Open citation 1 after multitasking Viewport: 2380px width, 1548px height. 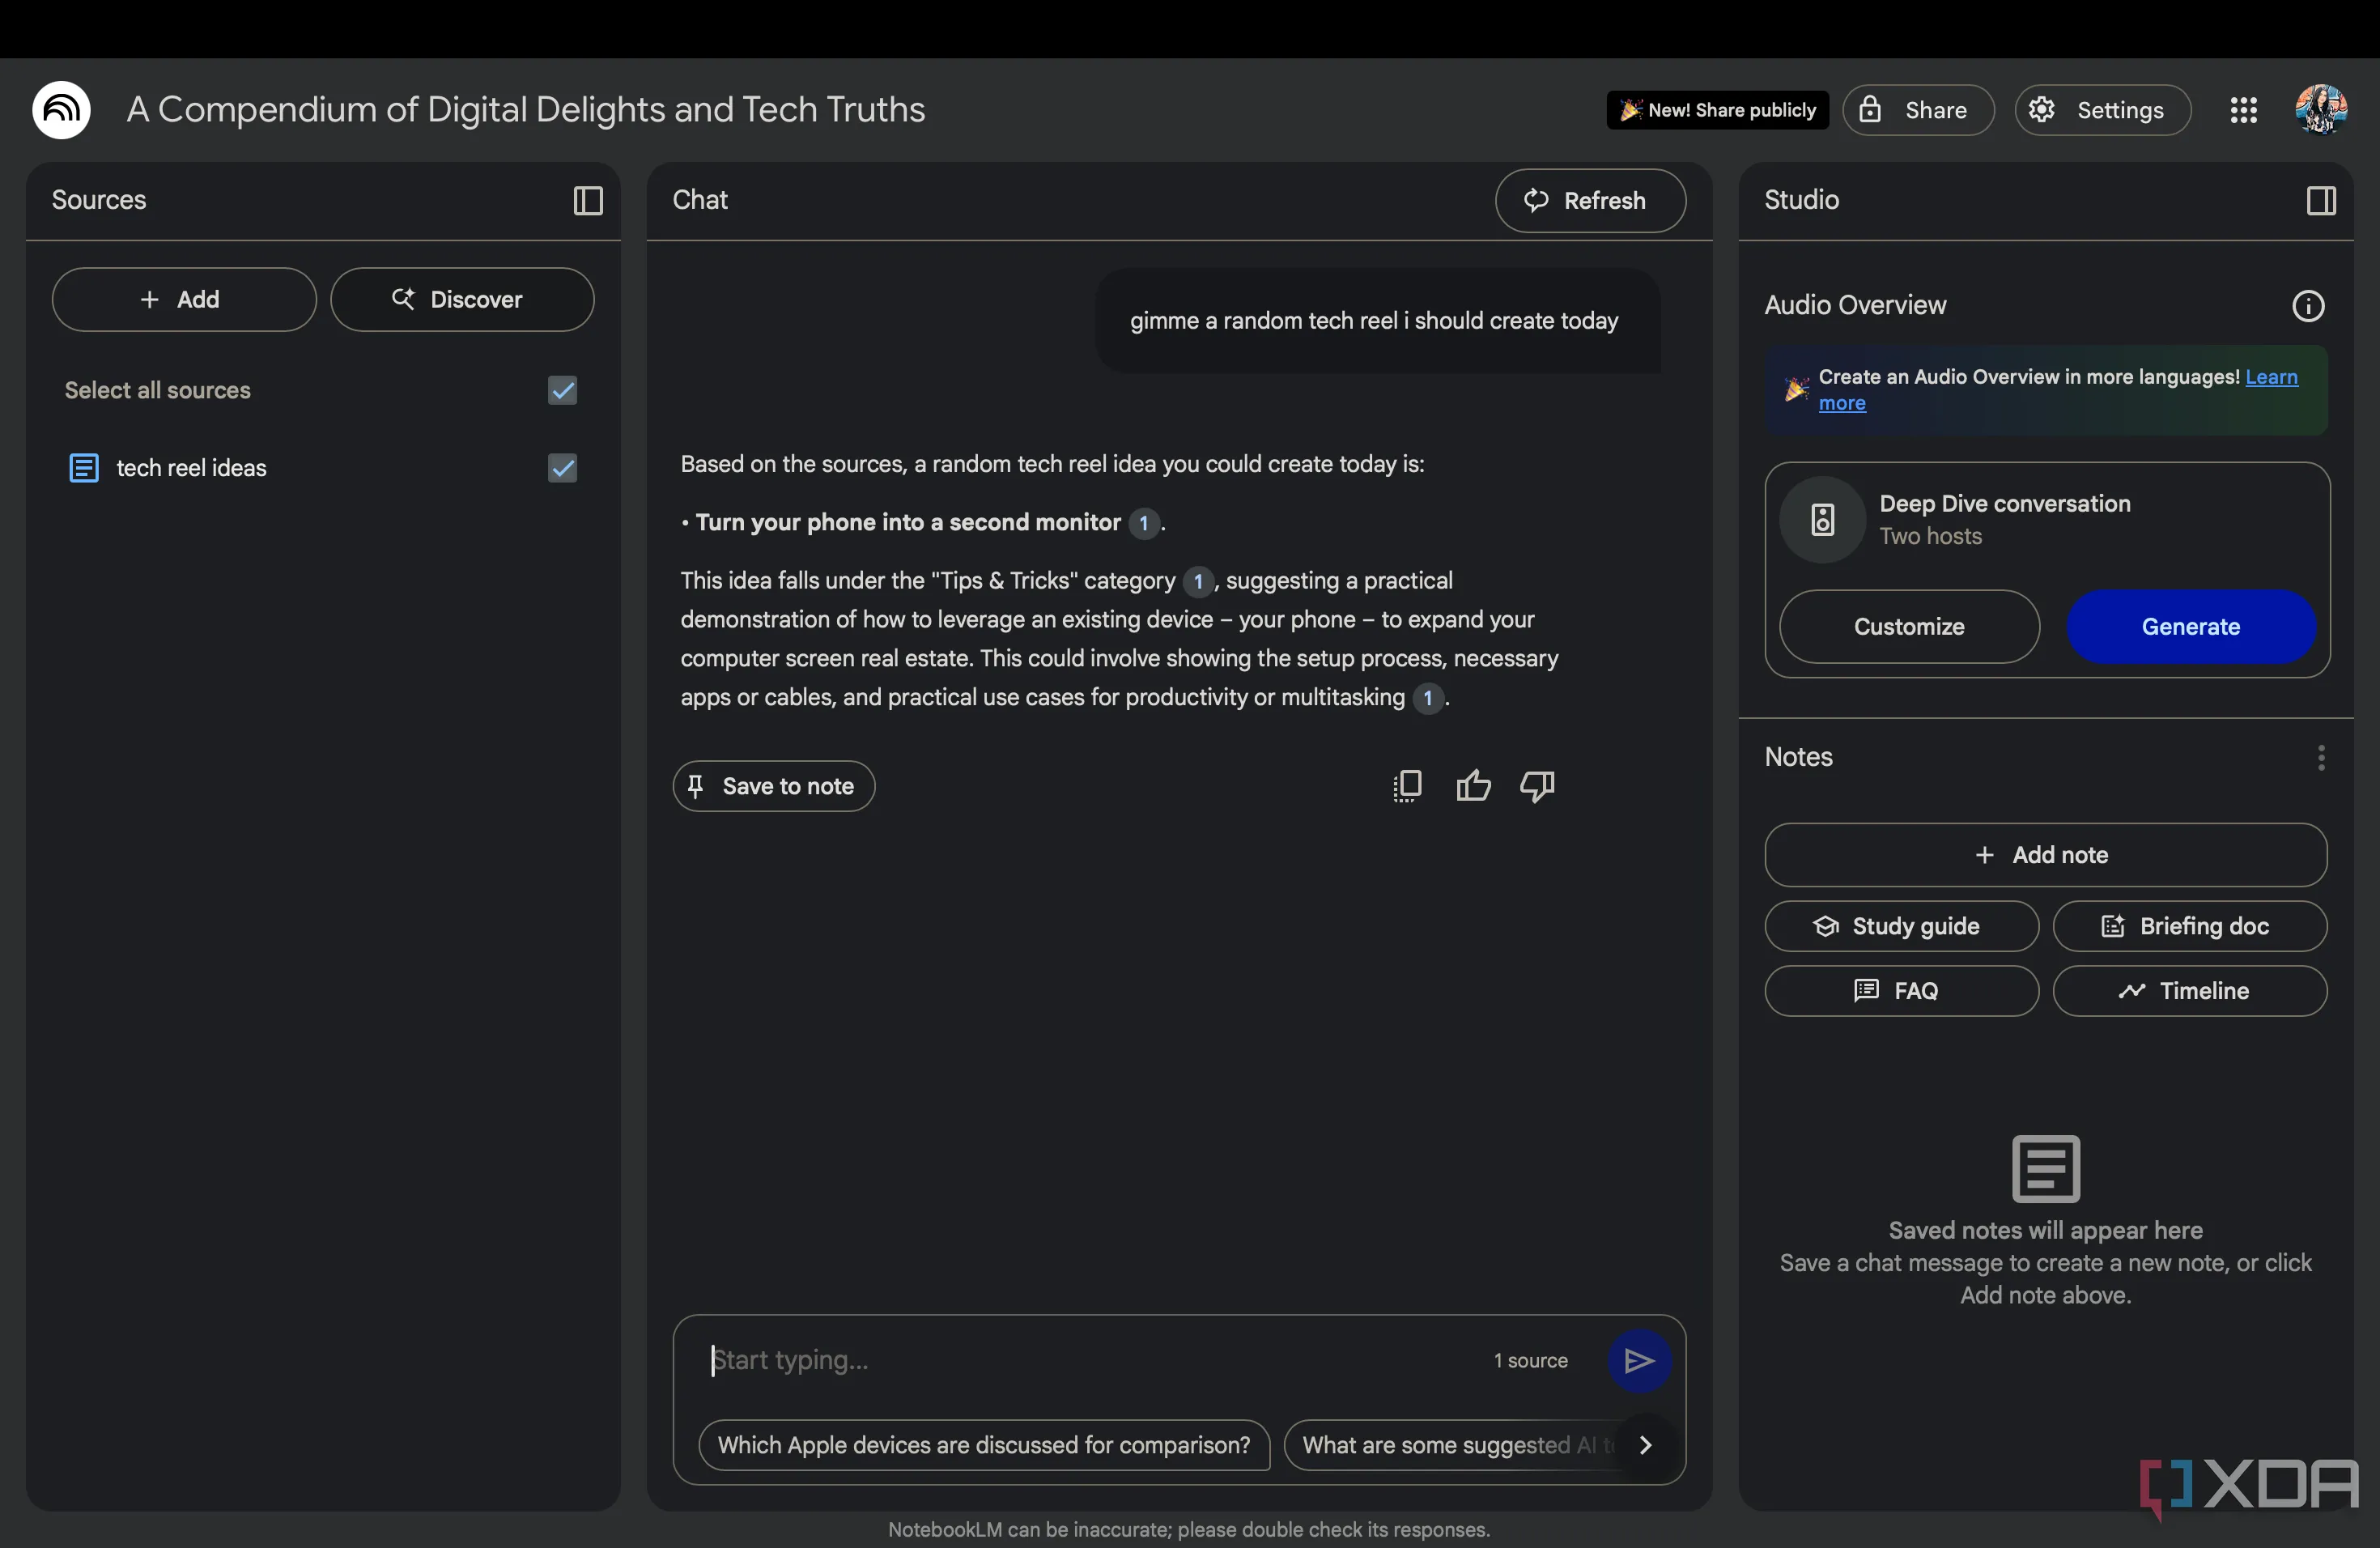tap(1427, 698)
